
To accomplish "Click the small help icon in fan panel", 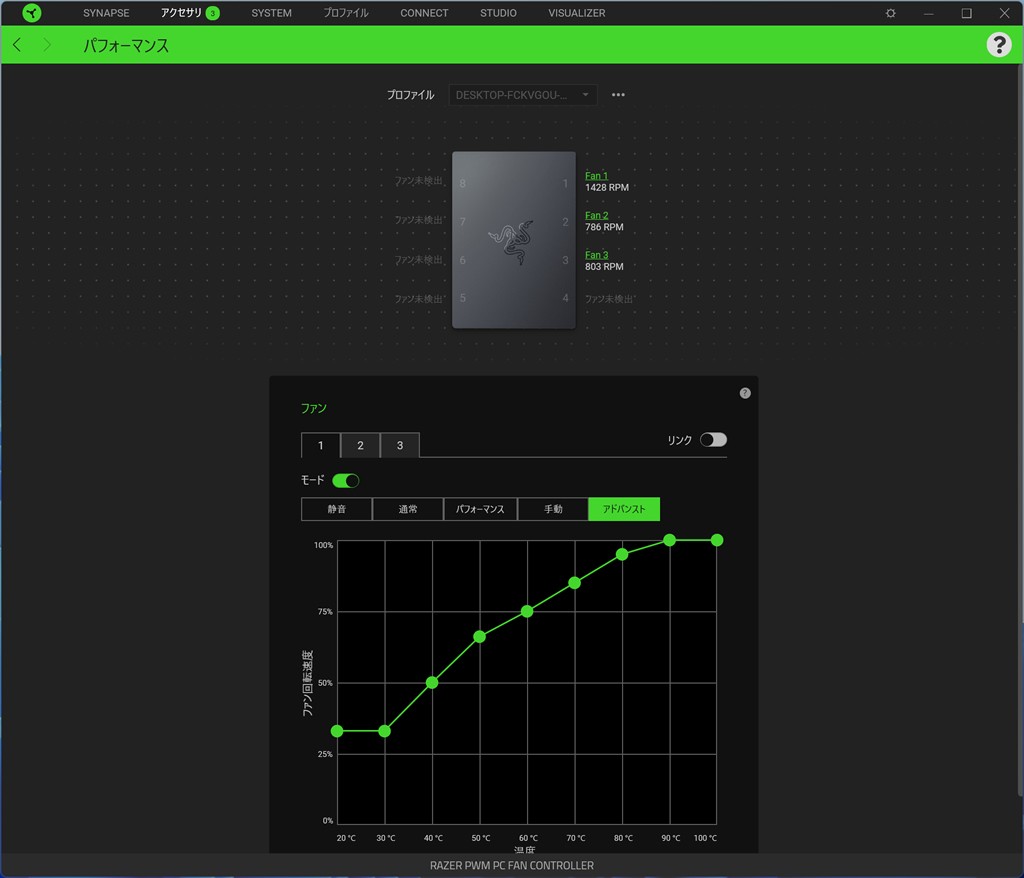I will pyautogui.click(x=745, y=393).
